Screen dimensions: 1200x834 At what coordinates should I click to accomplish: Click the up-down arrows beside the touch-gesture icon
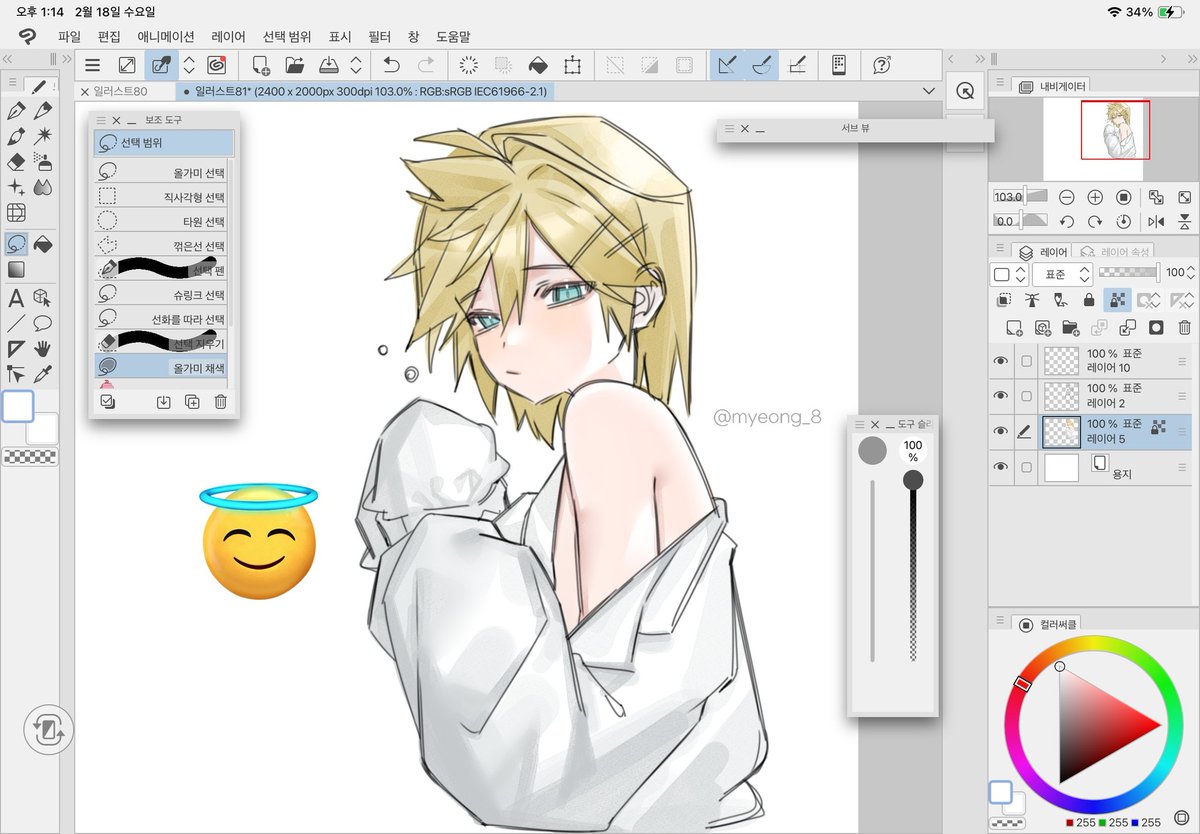[x=189, y=65]
